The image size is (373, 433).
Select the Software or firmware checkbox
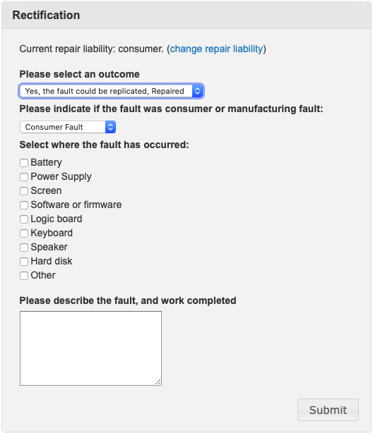click(x=24, y=205)
